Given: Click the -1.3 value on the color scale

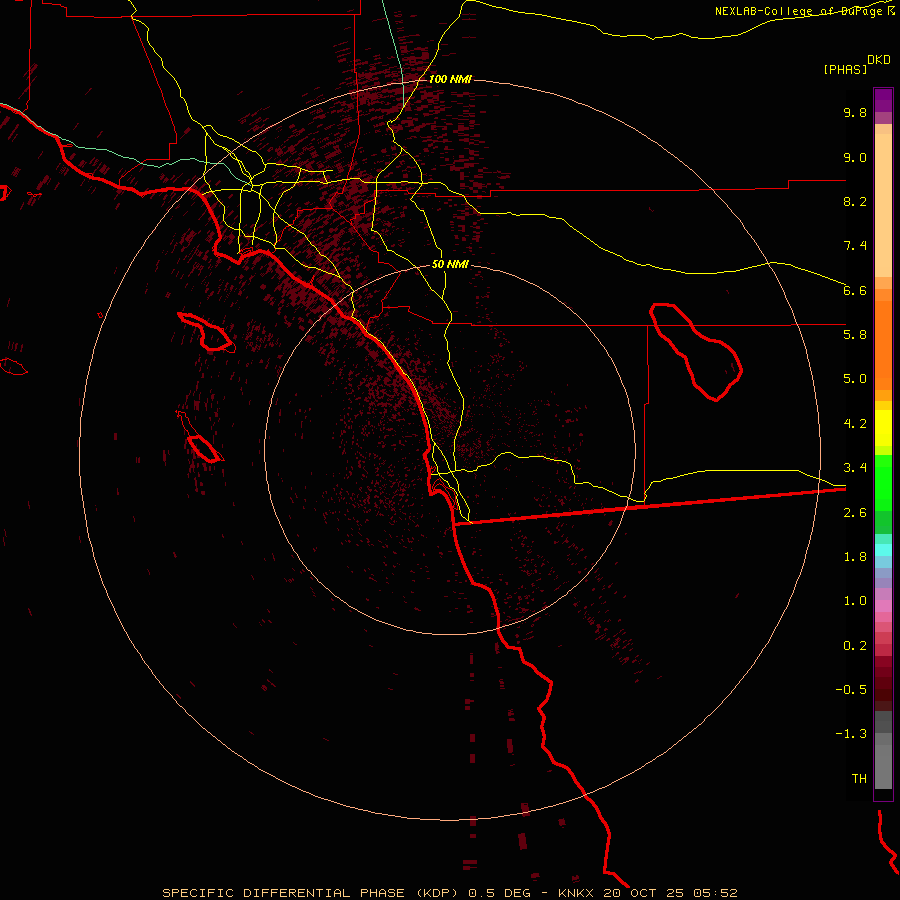Looking at the screenshot, I should (x=851, y=734).
